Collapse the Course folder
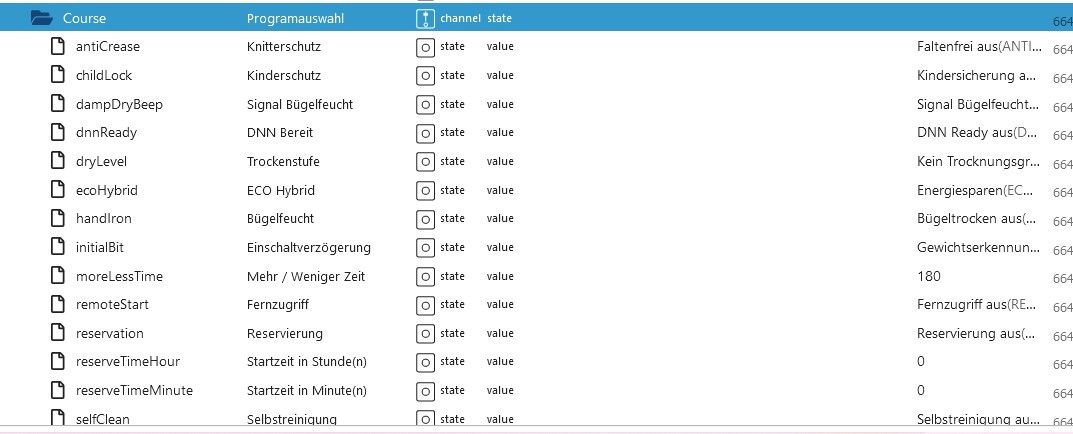 pos(41,18)
